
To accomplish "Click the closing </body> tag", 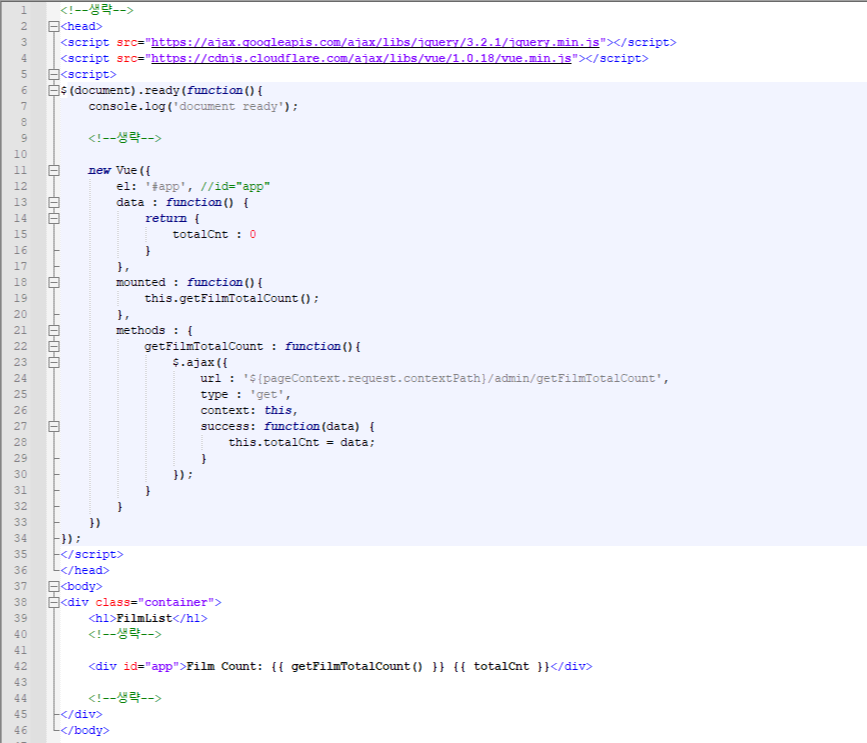I will 85,730.
